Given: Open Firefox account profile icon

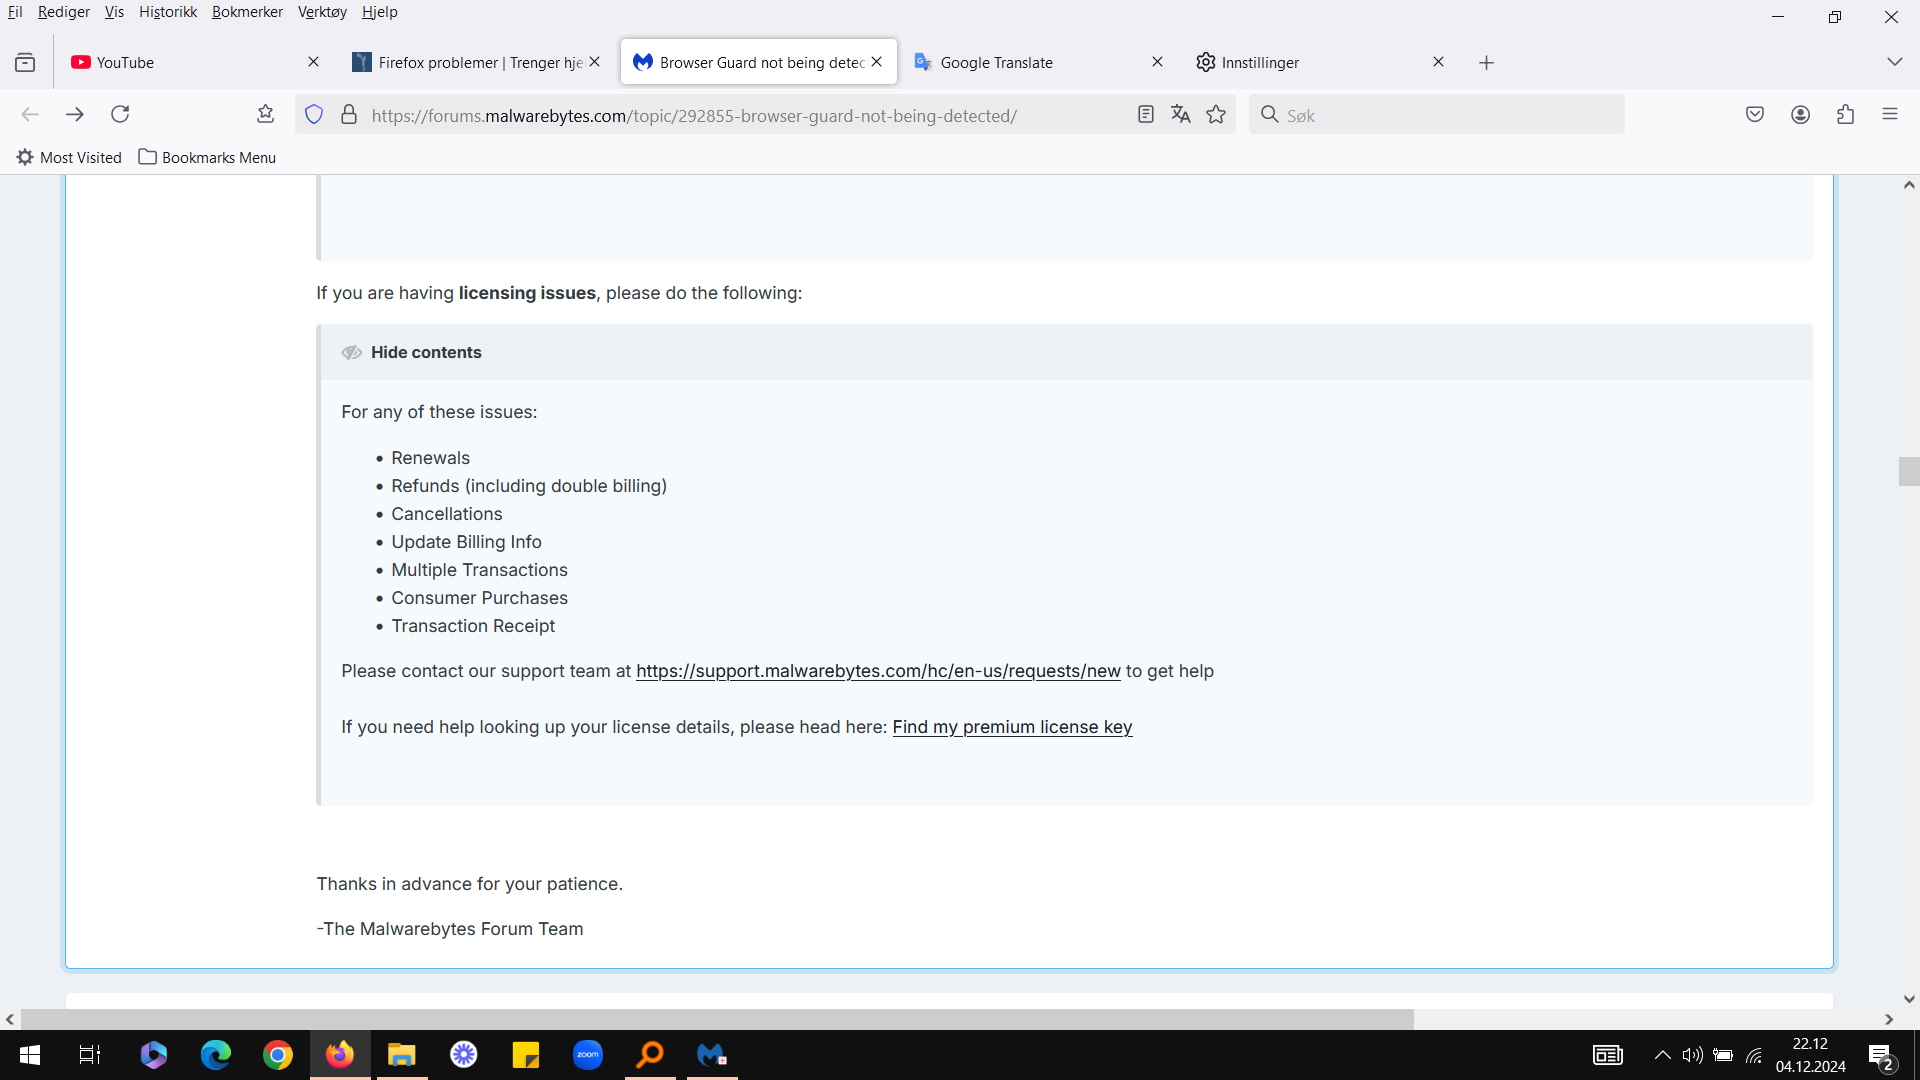Looking at the screenshot, I should (1801, 115).
